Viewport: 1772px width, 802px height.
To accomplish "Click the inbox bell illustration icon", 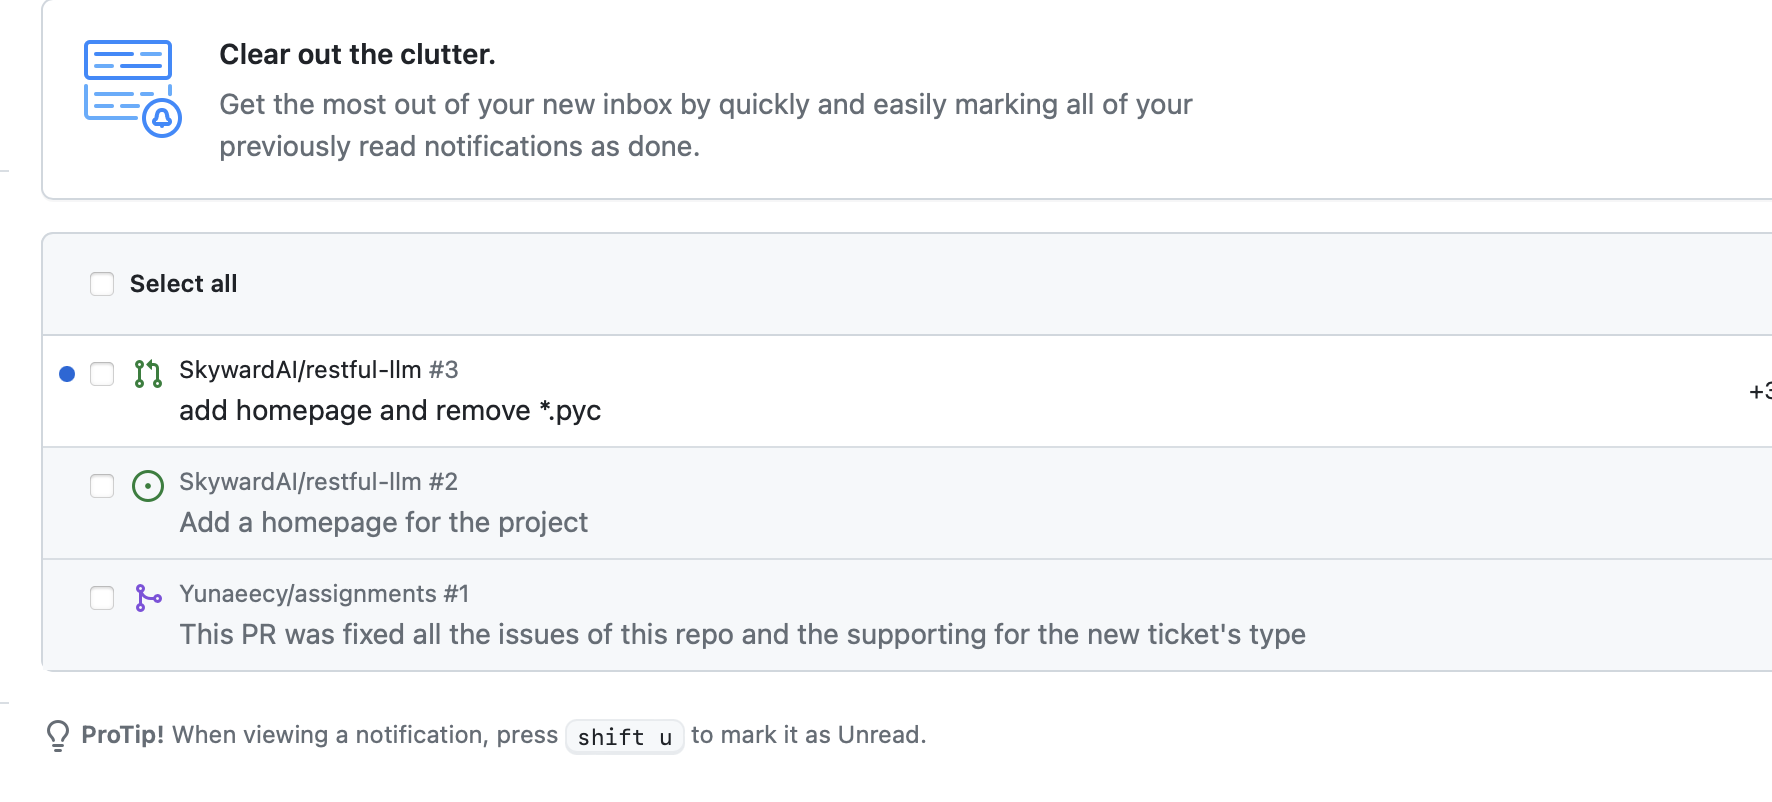I will tap(132, 88).
